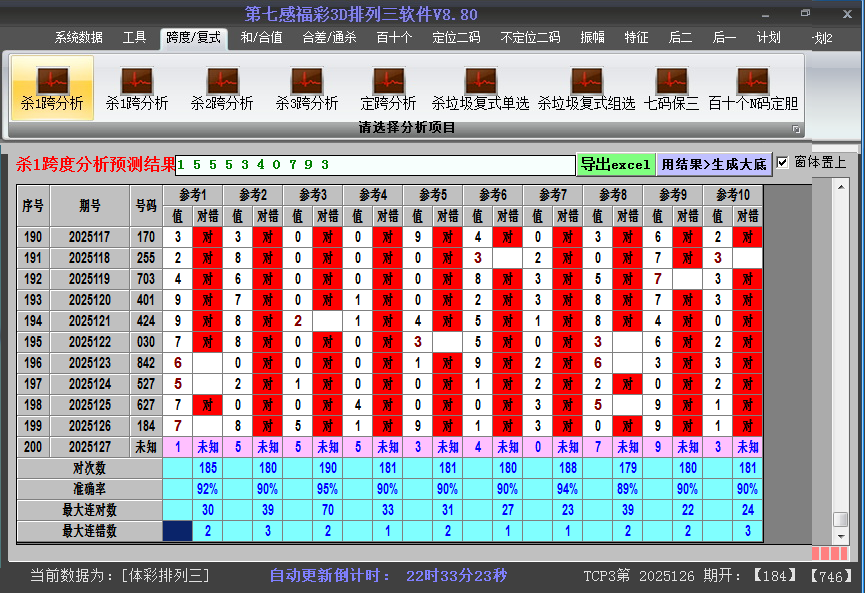
Task: Click the vertical scrollbar thumb
Action: [841, 520]
